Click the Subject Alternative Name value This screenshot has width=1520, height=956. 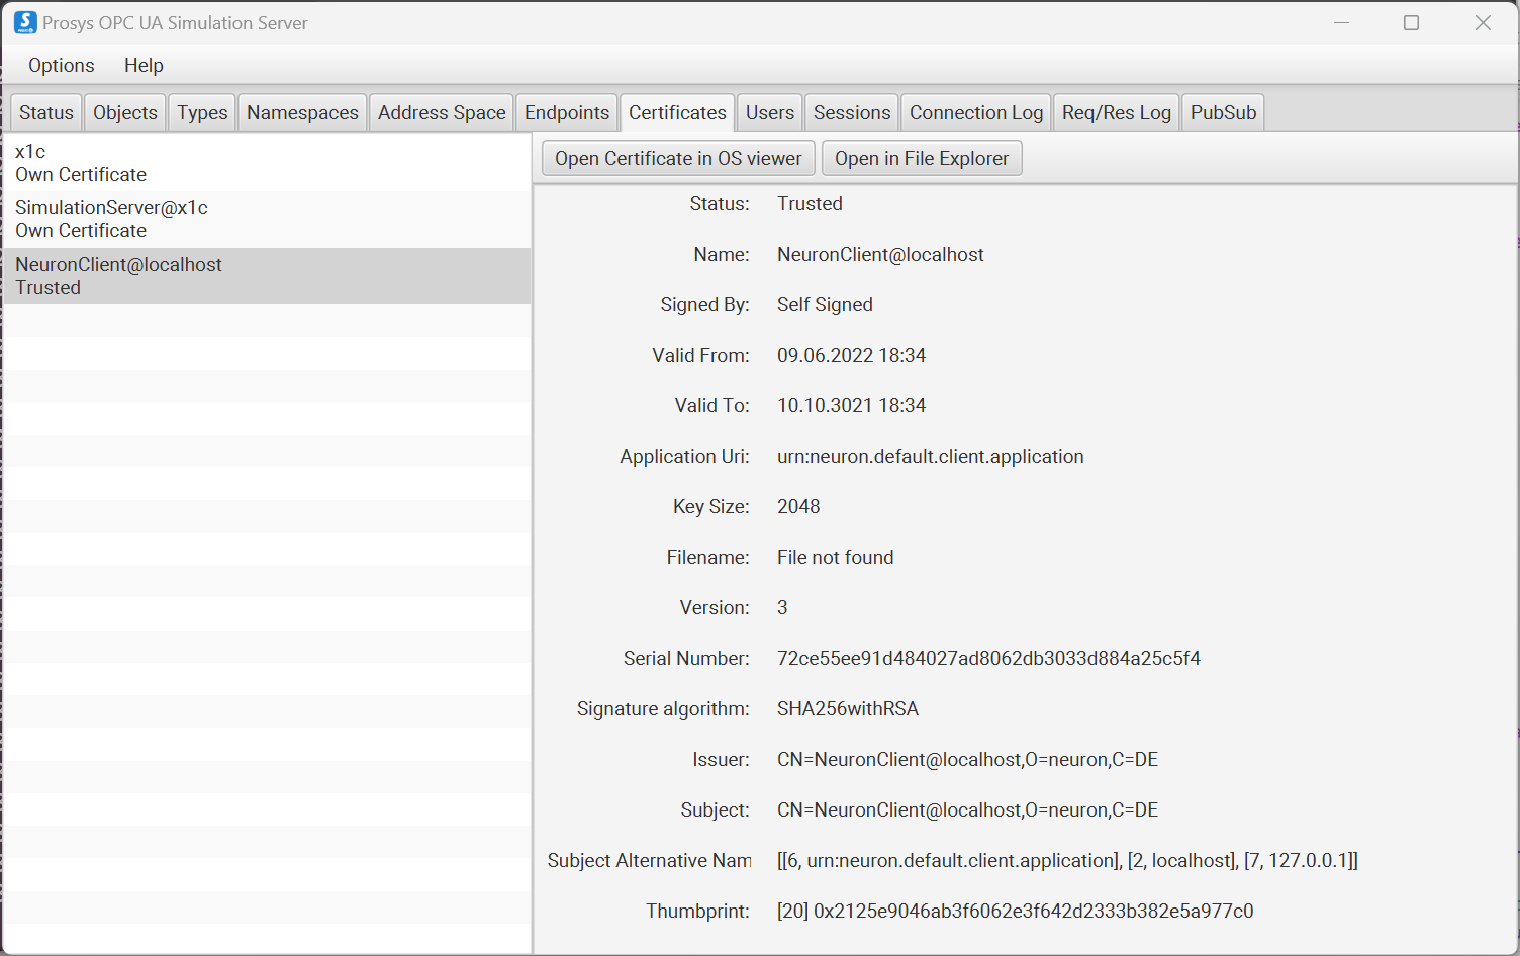click(1067, 860)
